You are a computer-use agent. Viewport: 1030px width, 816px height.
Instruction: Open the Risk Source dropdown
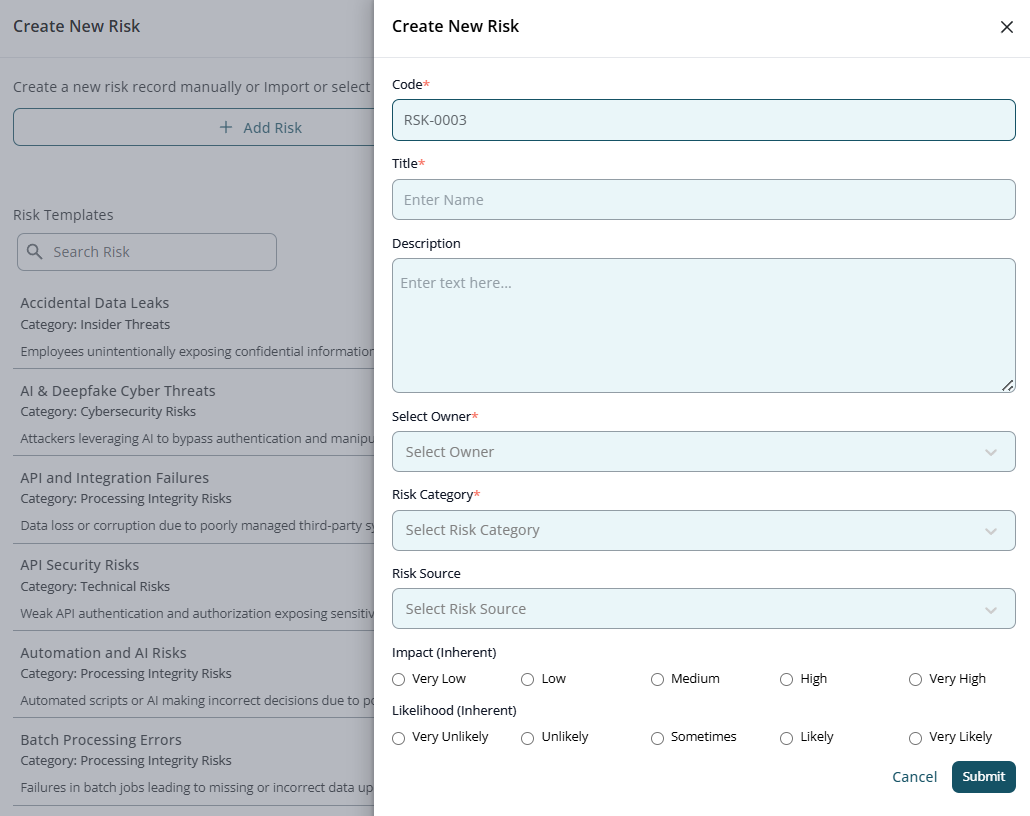(x=703, y=608)
